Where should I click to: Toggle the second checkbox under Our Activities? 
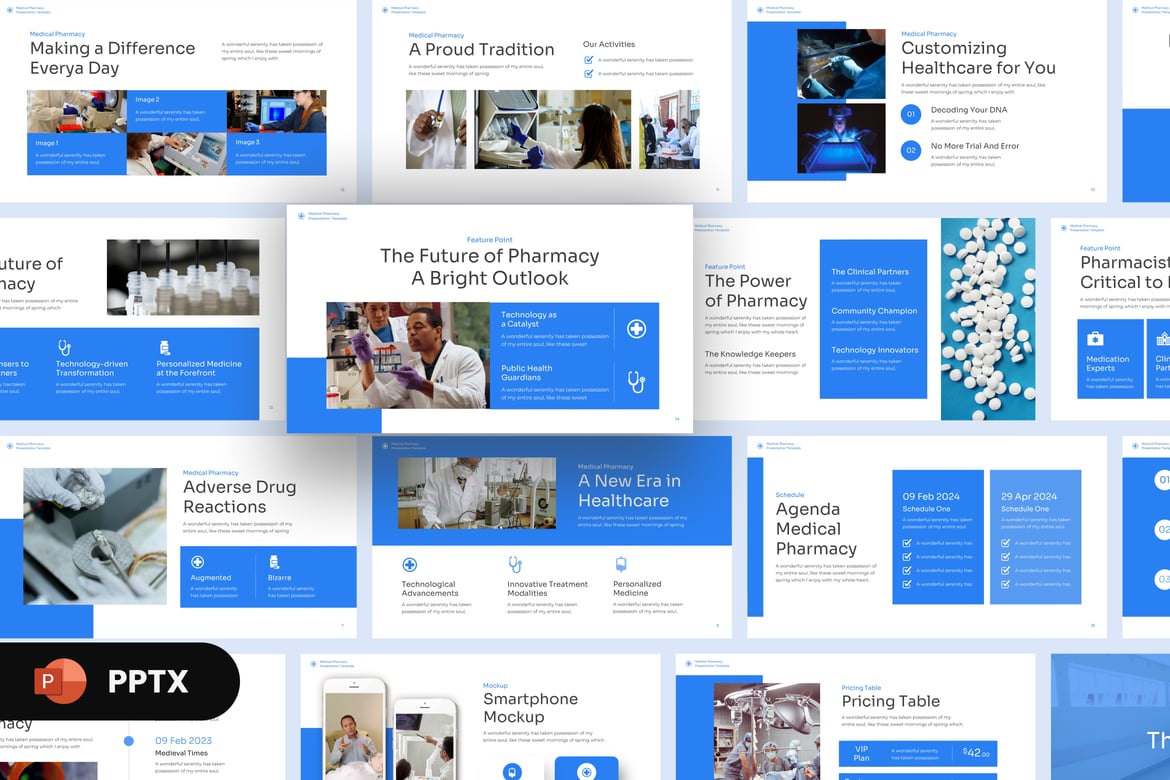coord(589,73)
